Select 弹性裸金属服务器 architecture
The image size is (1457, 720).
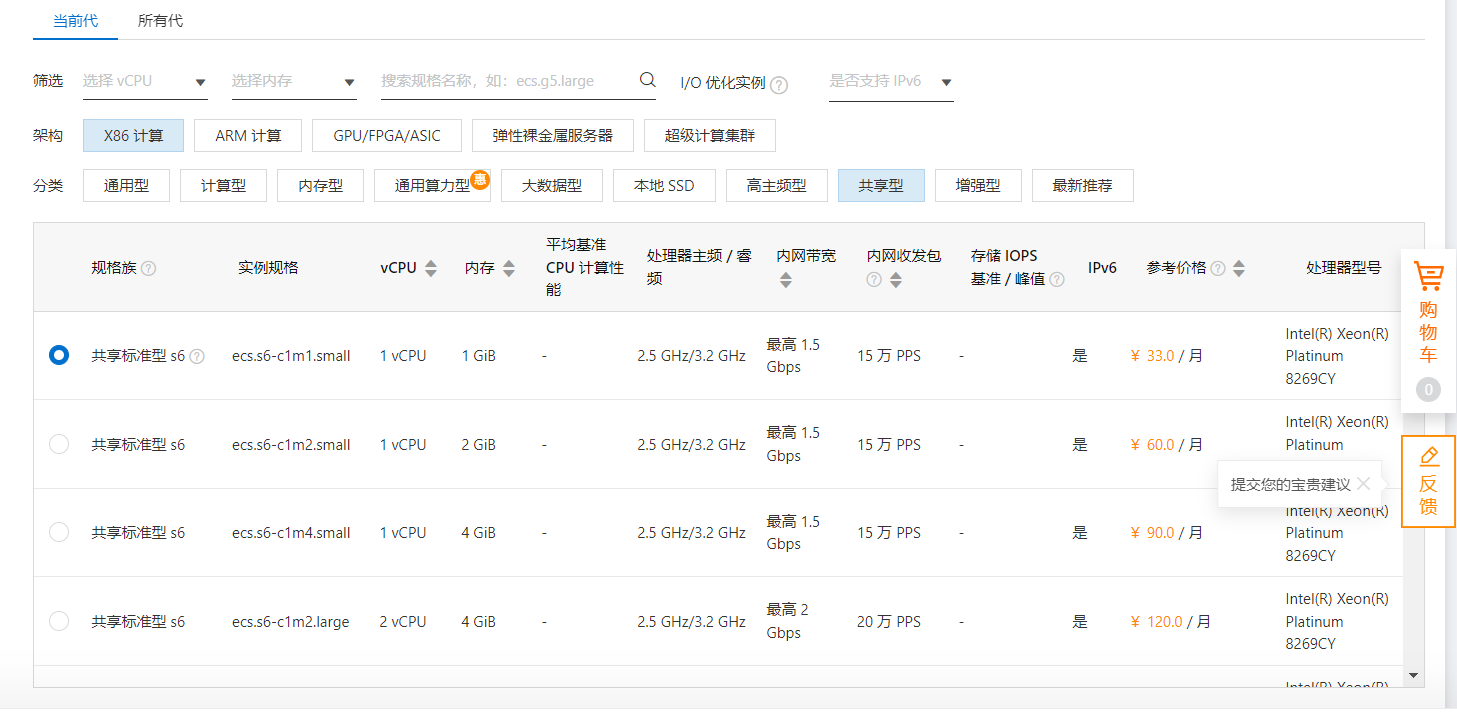552,135
